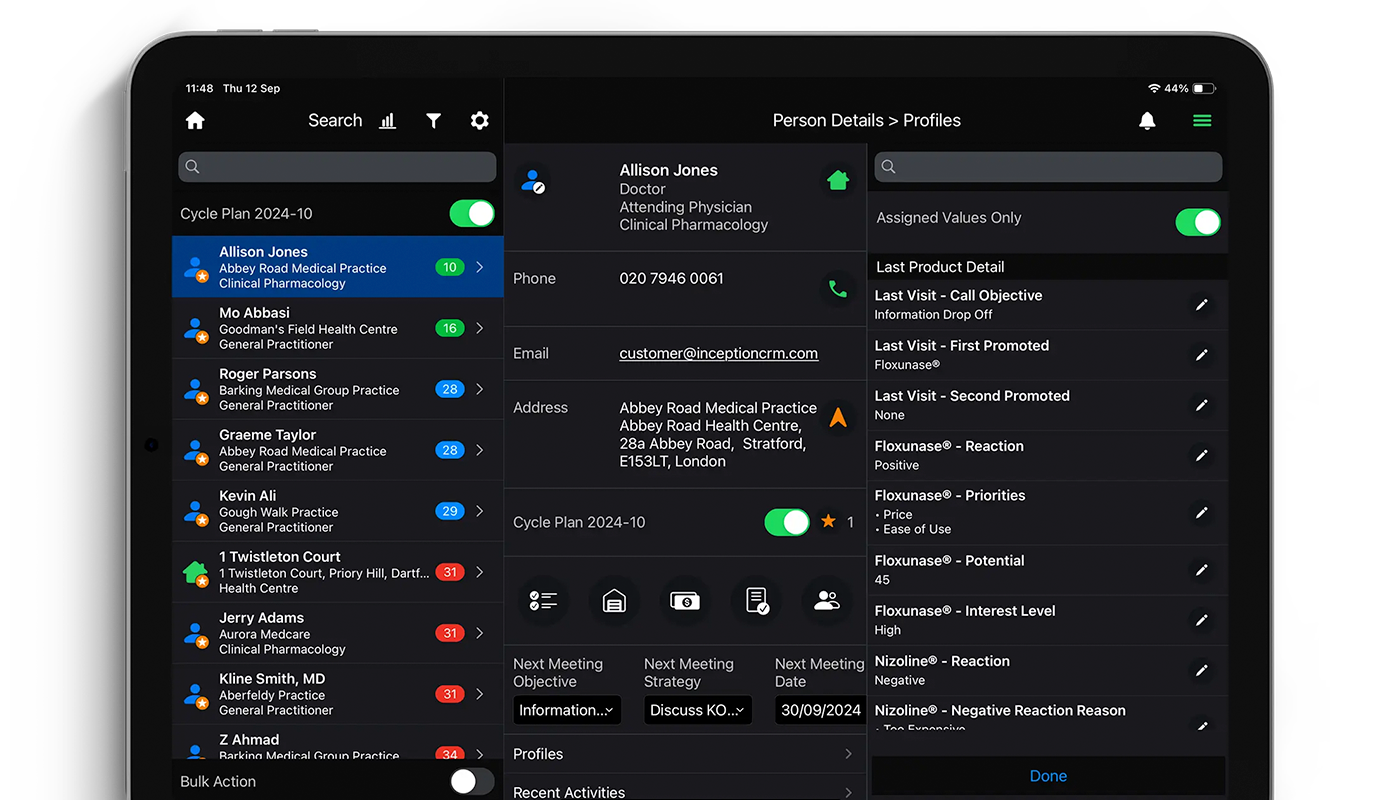This screenshot has height=800, width=1400.
Task: Tap the green 10 badge on Allison Jones
Action: (450, 267)
